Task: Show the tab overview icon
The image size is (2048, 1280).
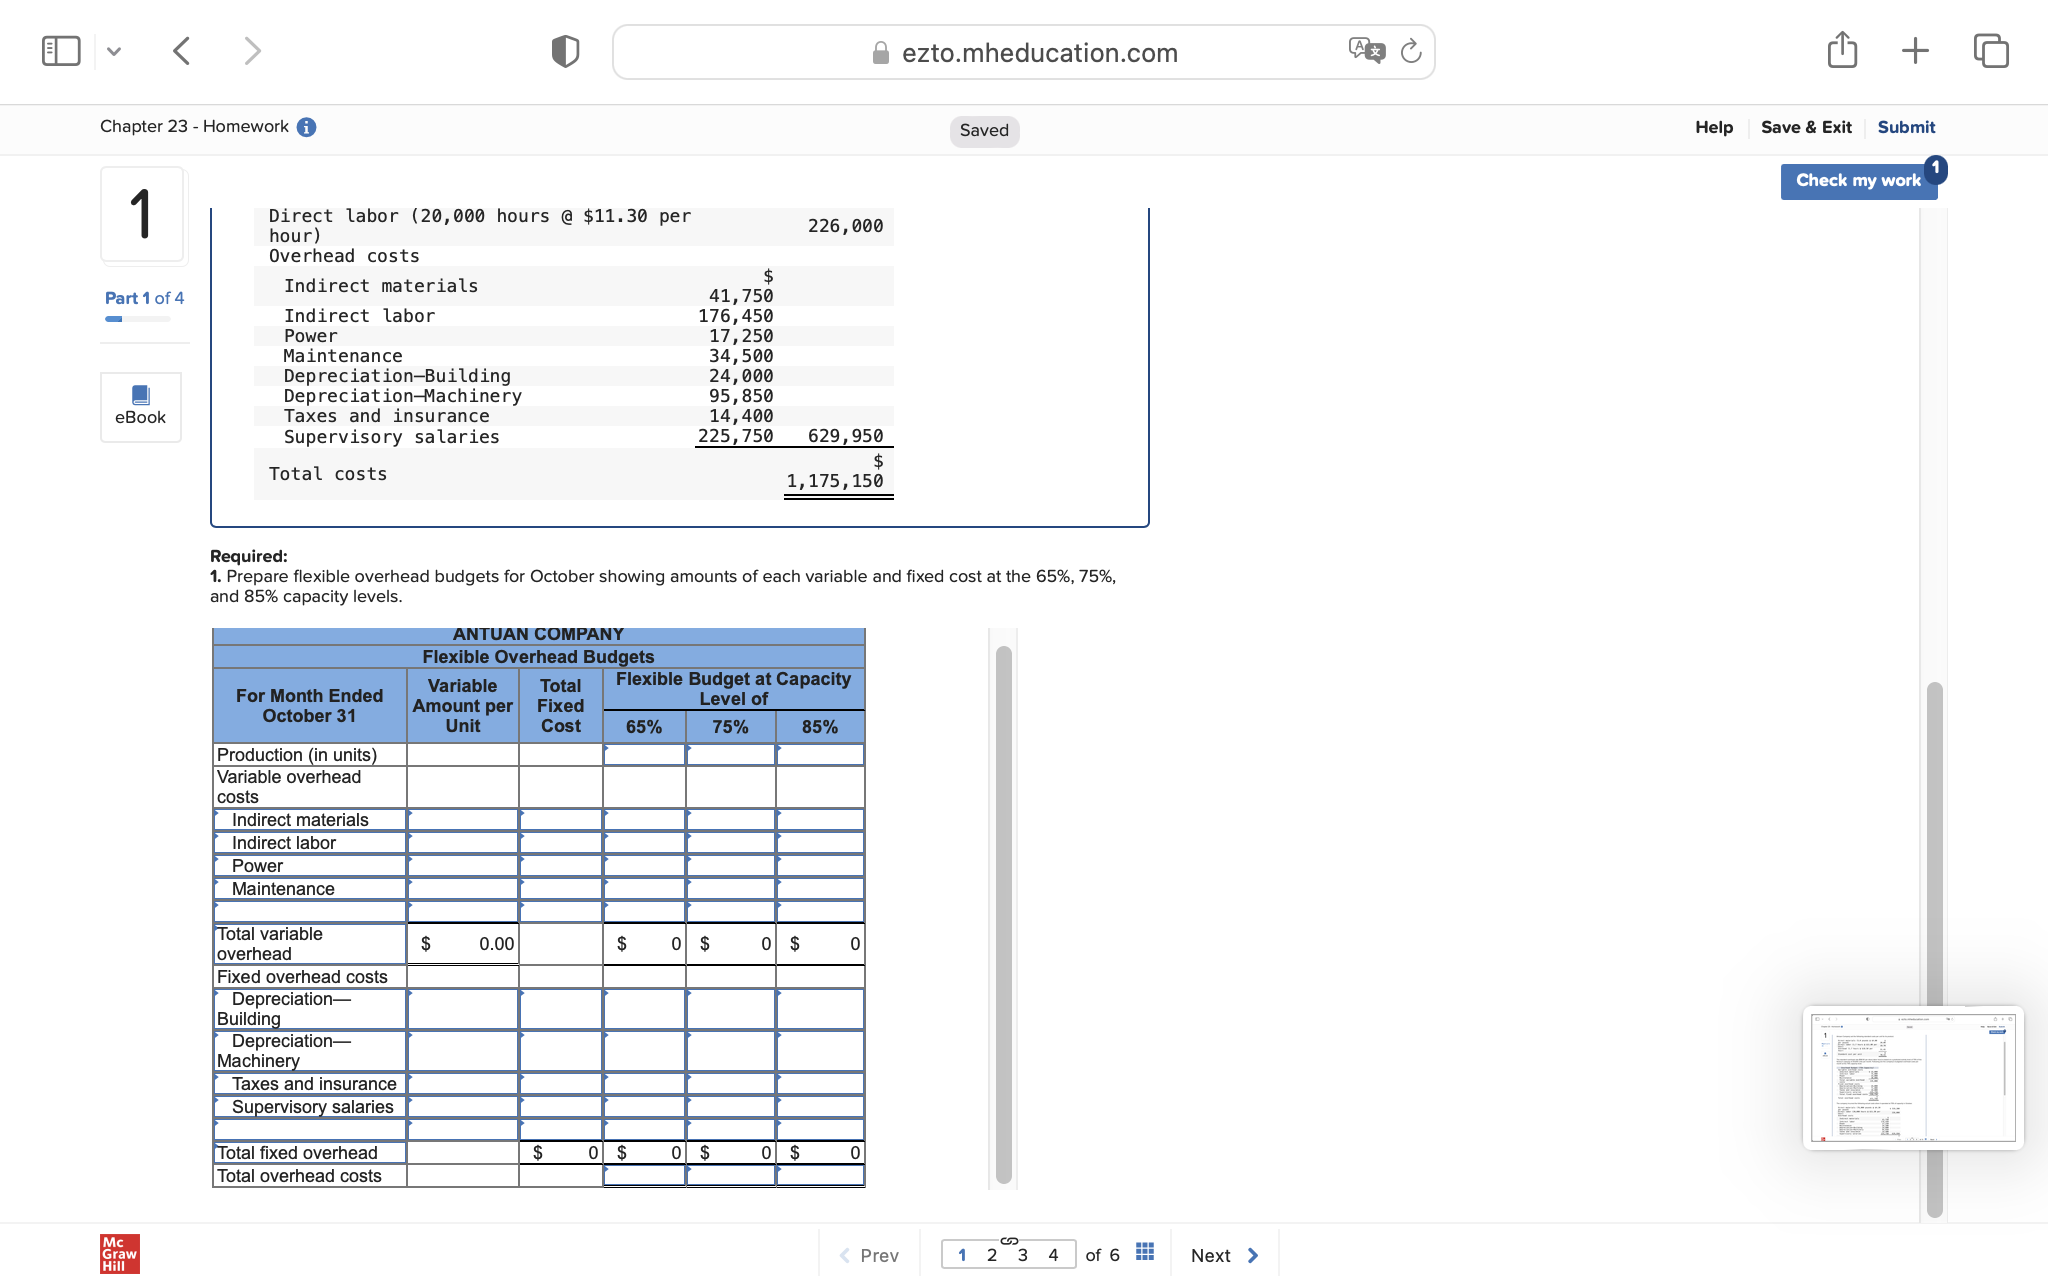Action: [x=1990, y=50]
